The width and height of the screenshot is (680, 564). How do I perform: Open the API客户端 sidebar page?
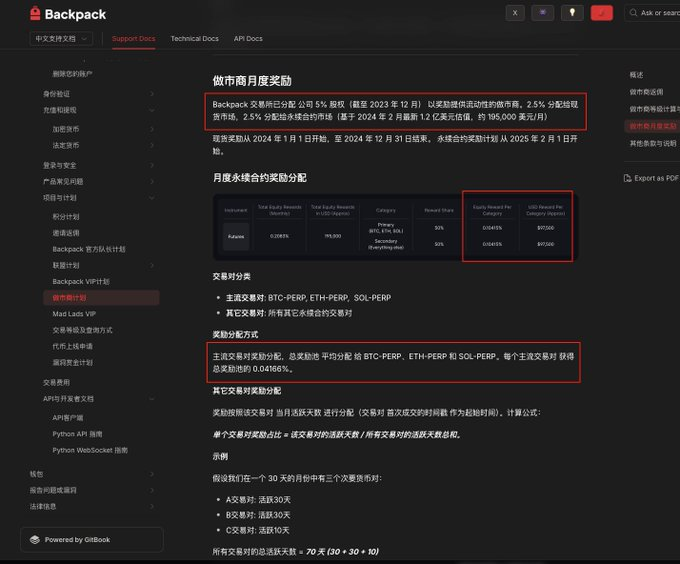pyautogui.click(x=68, y=417)
